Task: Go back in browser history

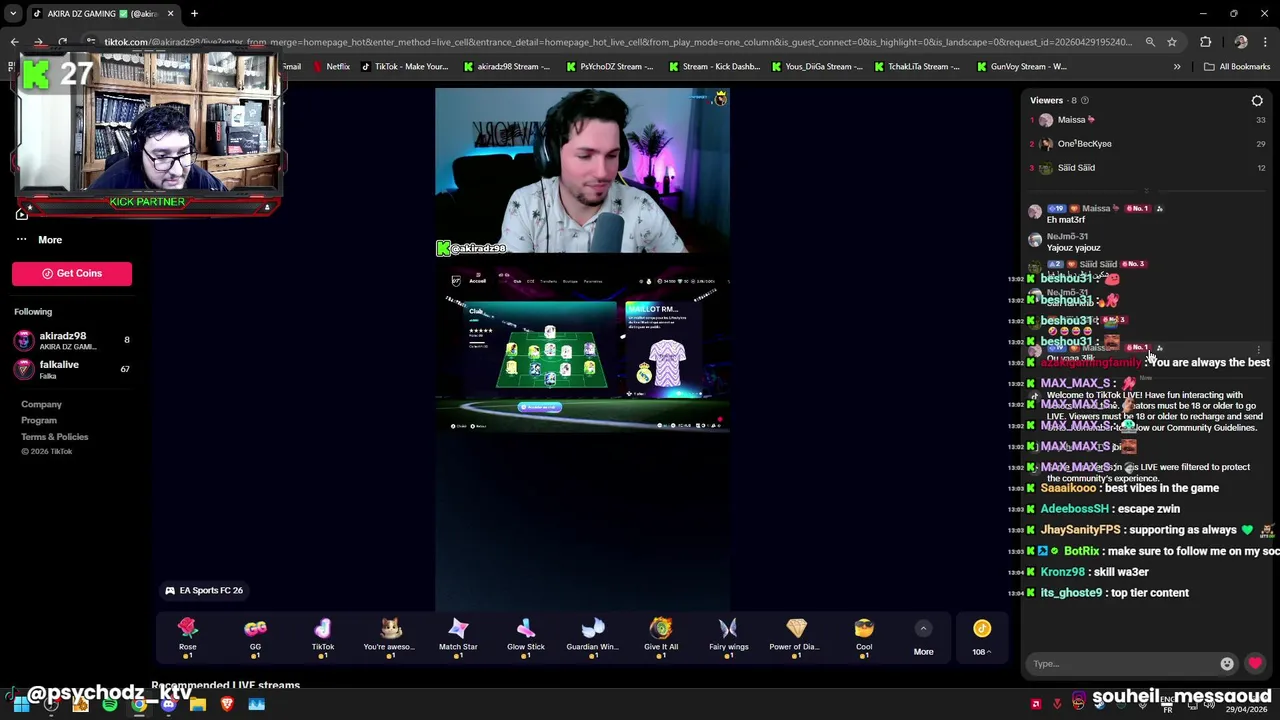Action: [x=14, y=42]
